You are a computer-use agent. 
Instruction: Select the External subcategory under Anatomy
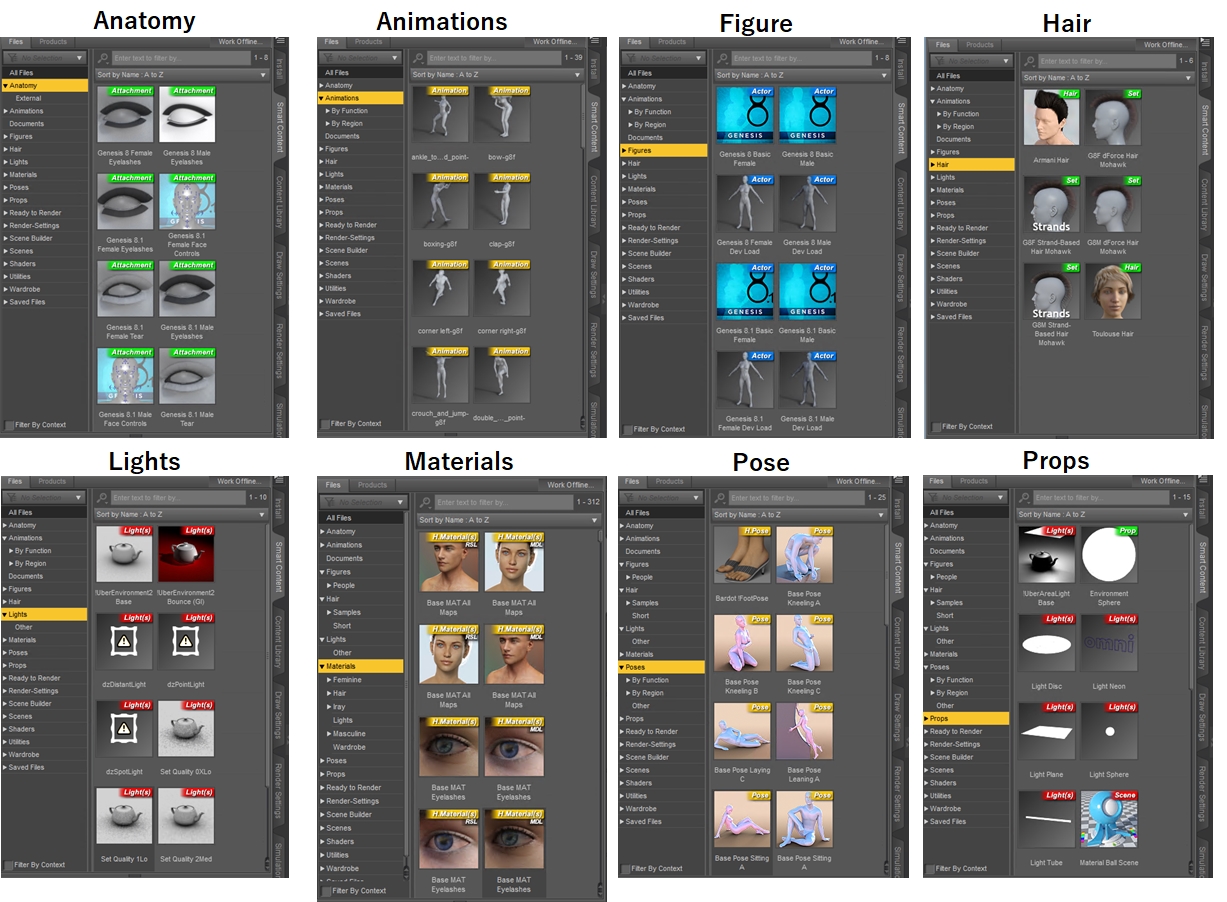click(x=28, y=98)
